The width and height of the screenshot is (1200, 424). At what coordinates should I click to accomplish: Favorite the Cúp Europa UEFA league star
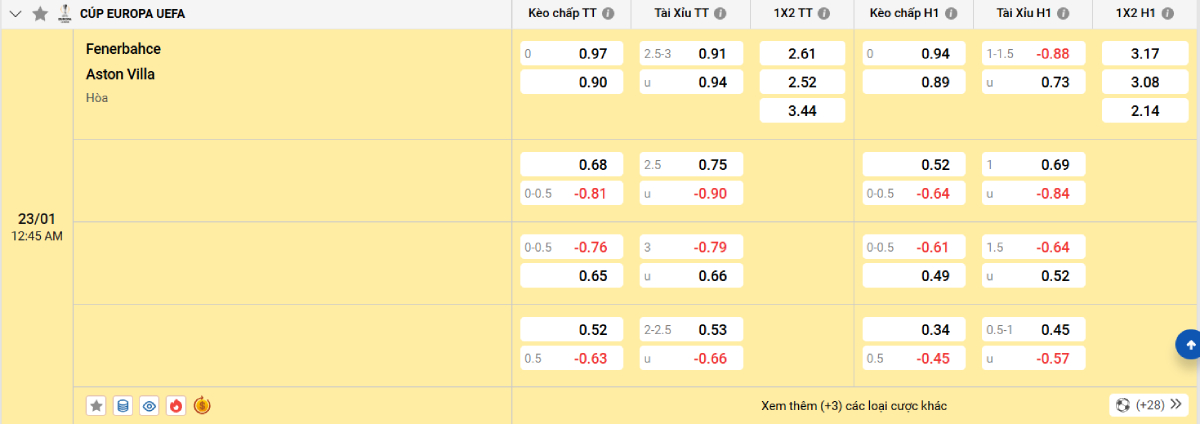(40, 14)
